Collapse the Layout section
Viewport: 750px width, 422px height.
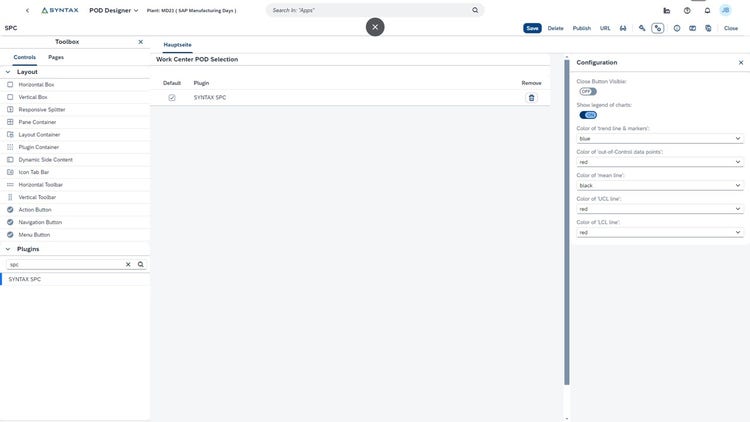click(x=8, y=72)
